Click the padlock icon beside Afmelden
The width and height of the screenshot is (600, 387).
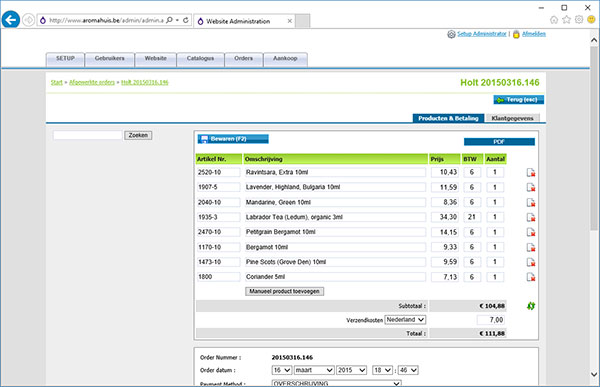[x=516, y=34]
